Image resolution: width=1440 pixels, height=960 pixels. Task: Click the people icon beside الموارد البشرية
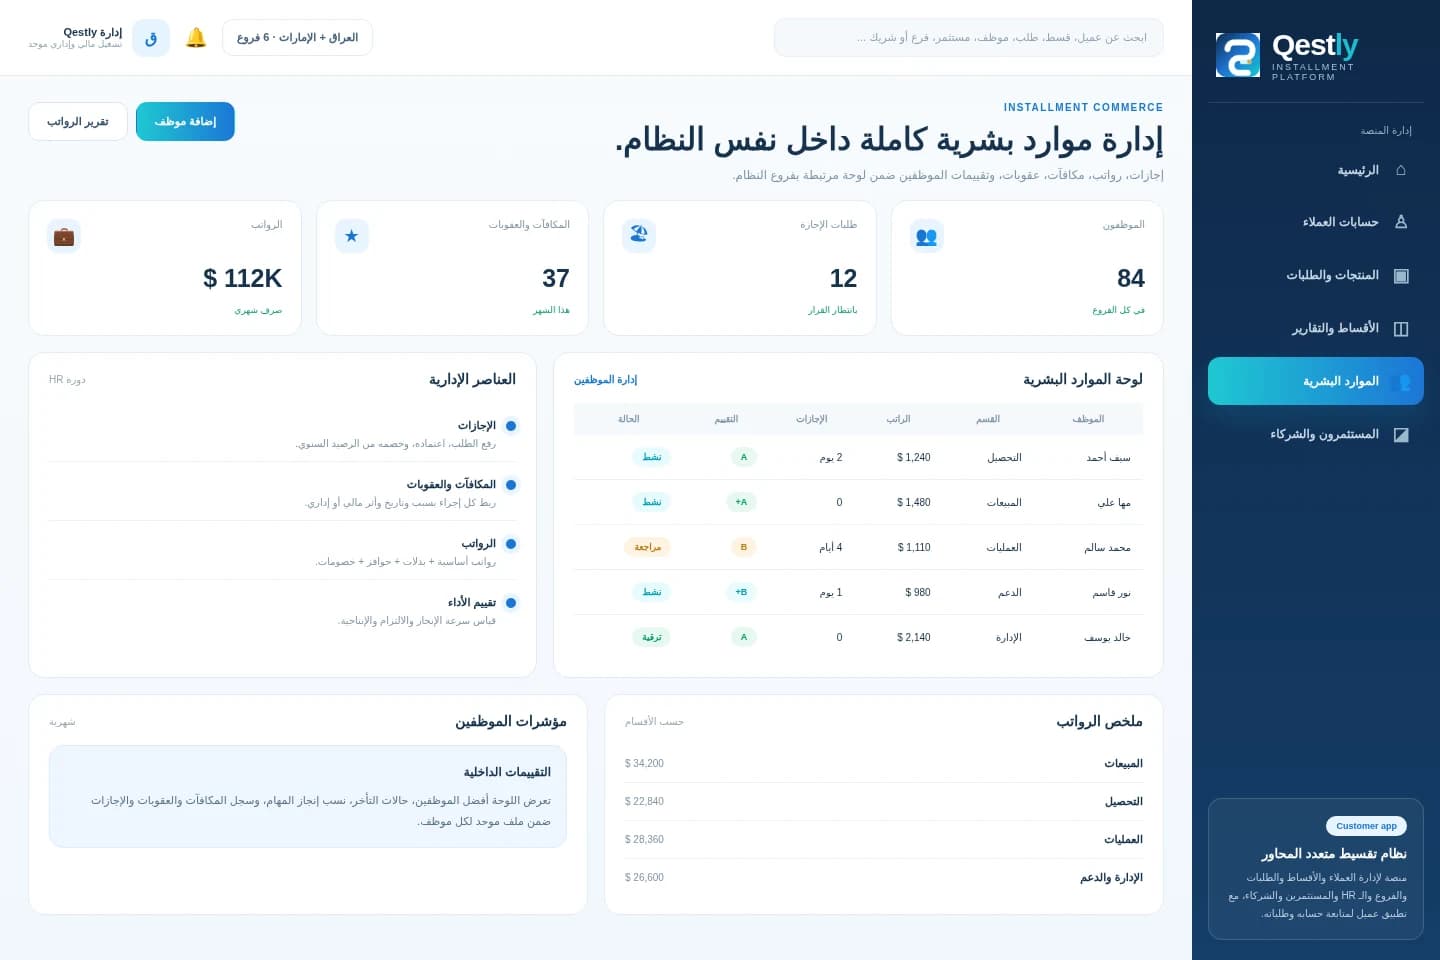(x=1401, y=381)
